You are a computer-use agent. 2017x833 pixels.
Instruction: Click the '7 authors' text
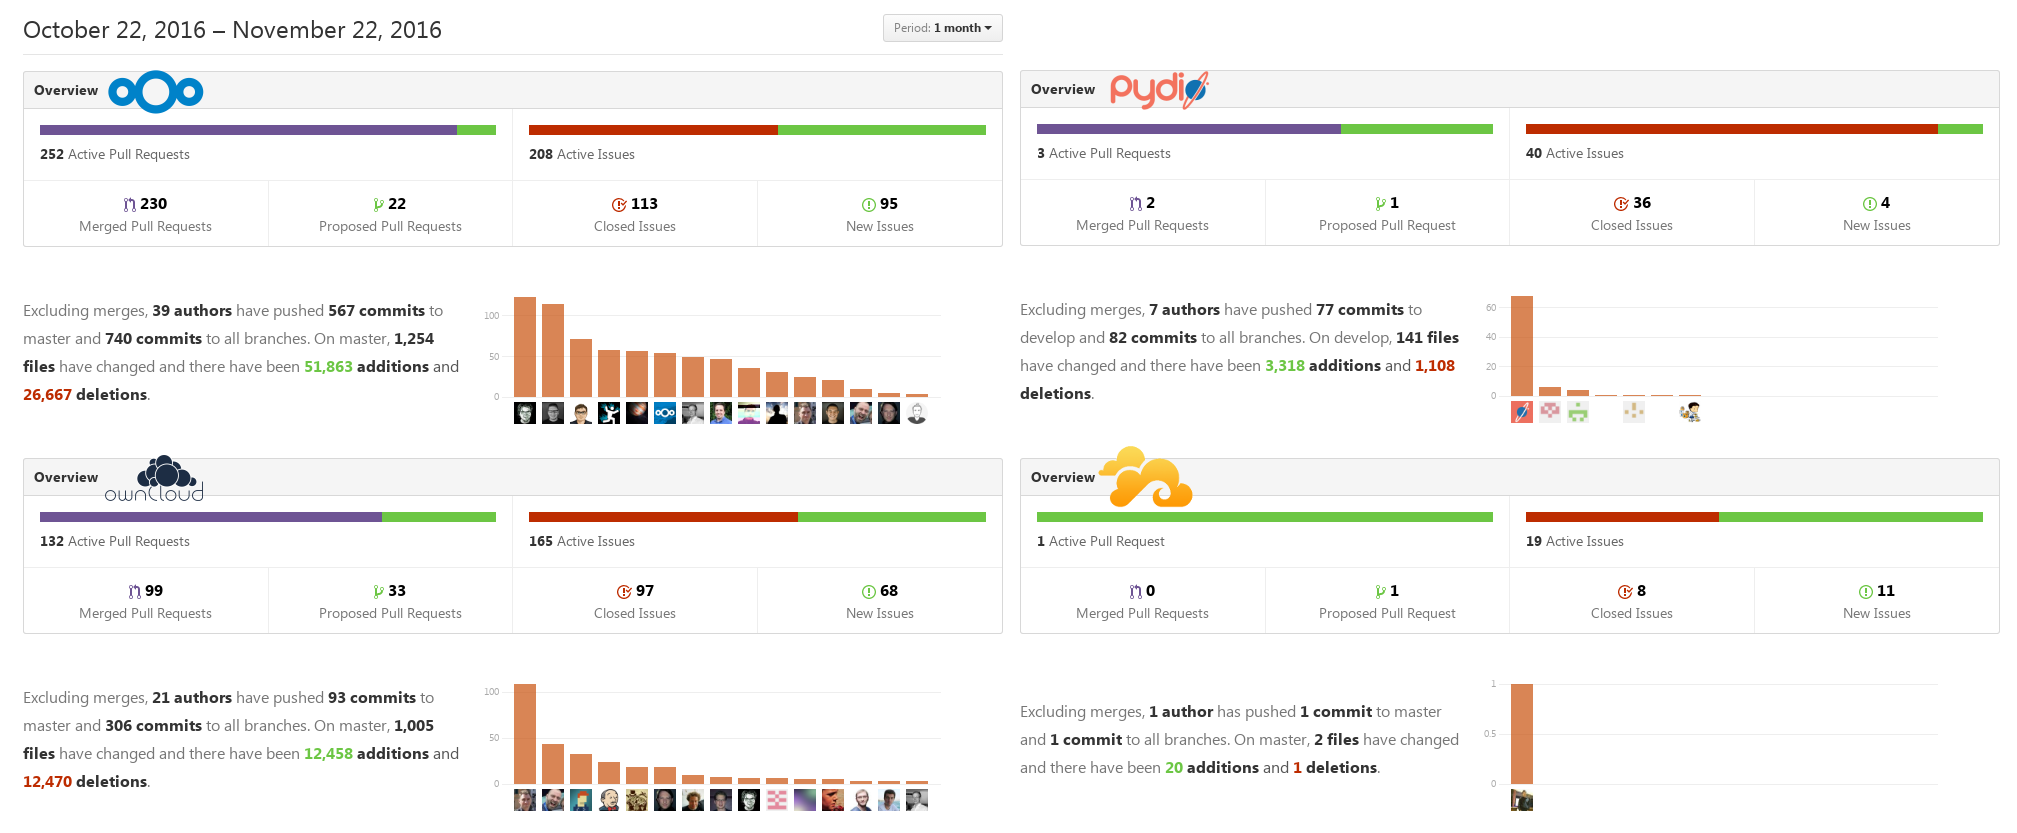coord(1184,310)
